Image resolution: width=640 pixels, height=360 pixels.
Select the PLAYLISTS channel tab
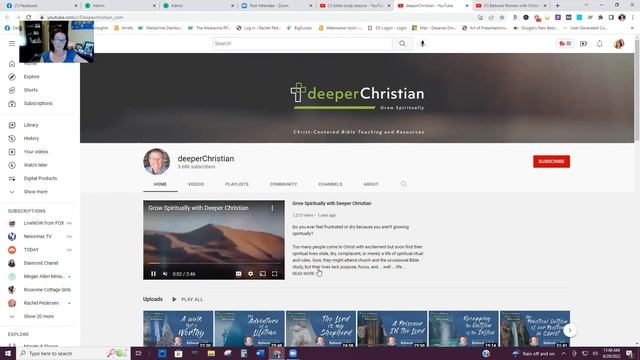click(x=237, y=184)
